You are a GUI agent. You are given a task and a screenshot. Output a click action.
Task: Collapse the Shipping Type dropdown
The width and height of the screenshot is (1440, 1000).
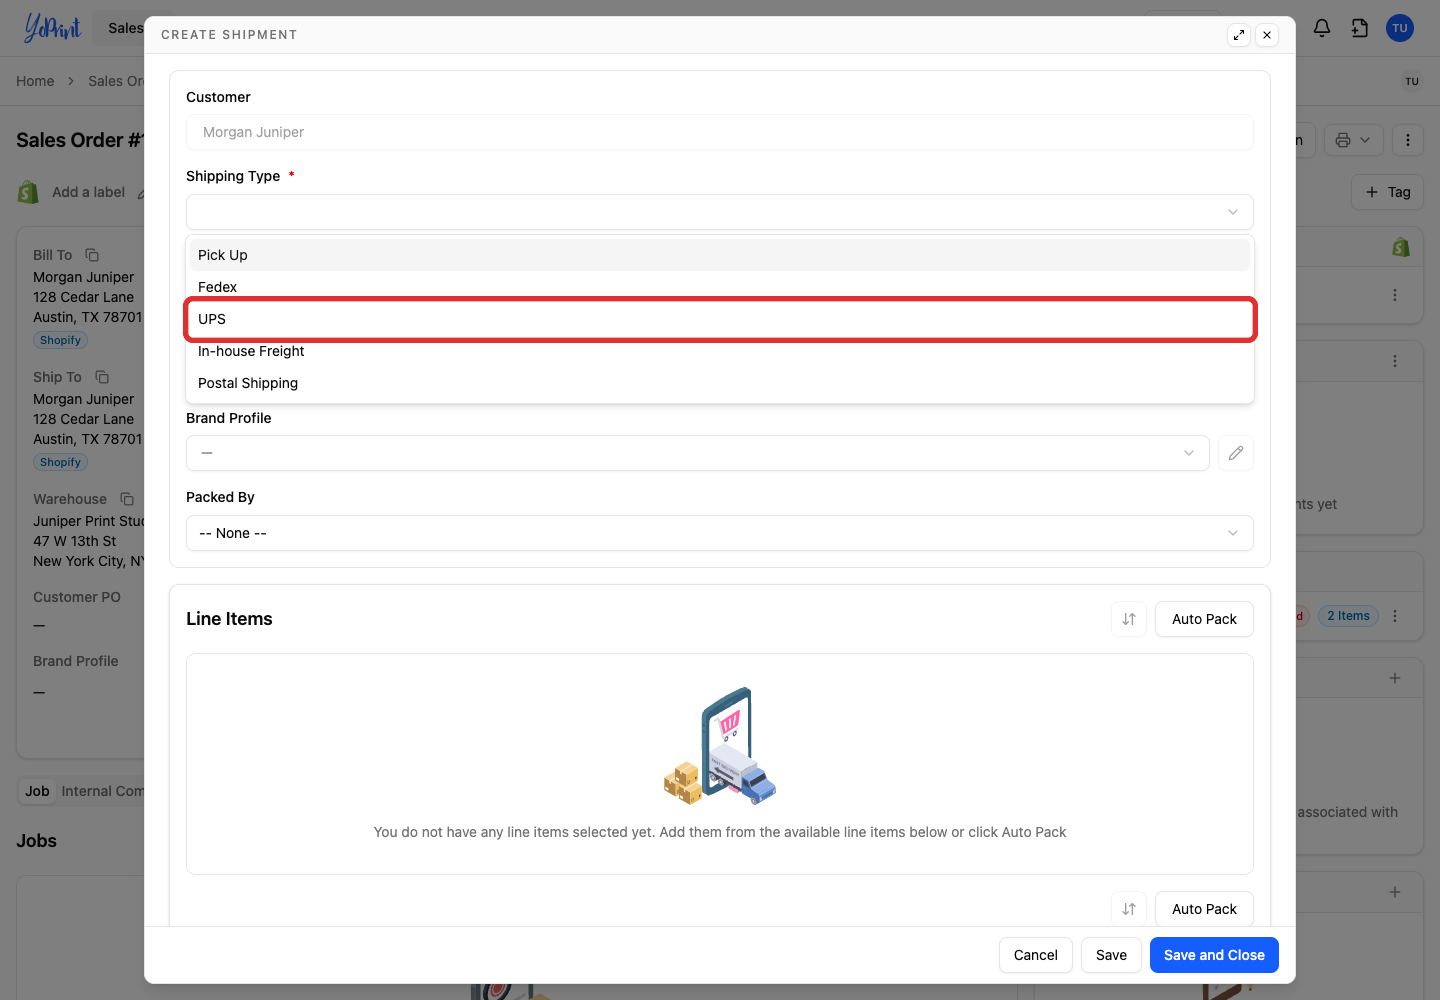(x=720, y=212)
